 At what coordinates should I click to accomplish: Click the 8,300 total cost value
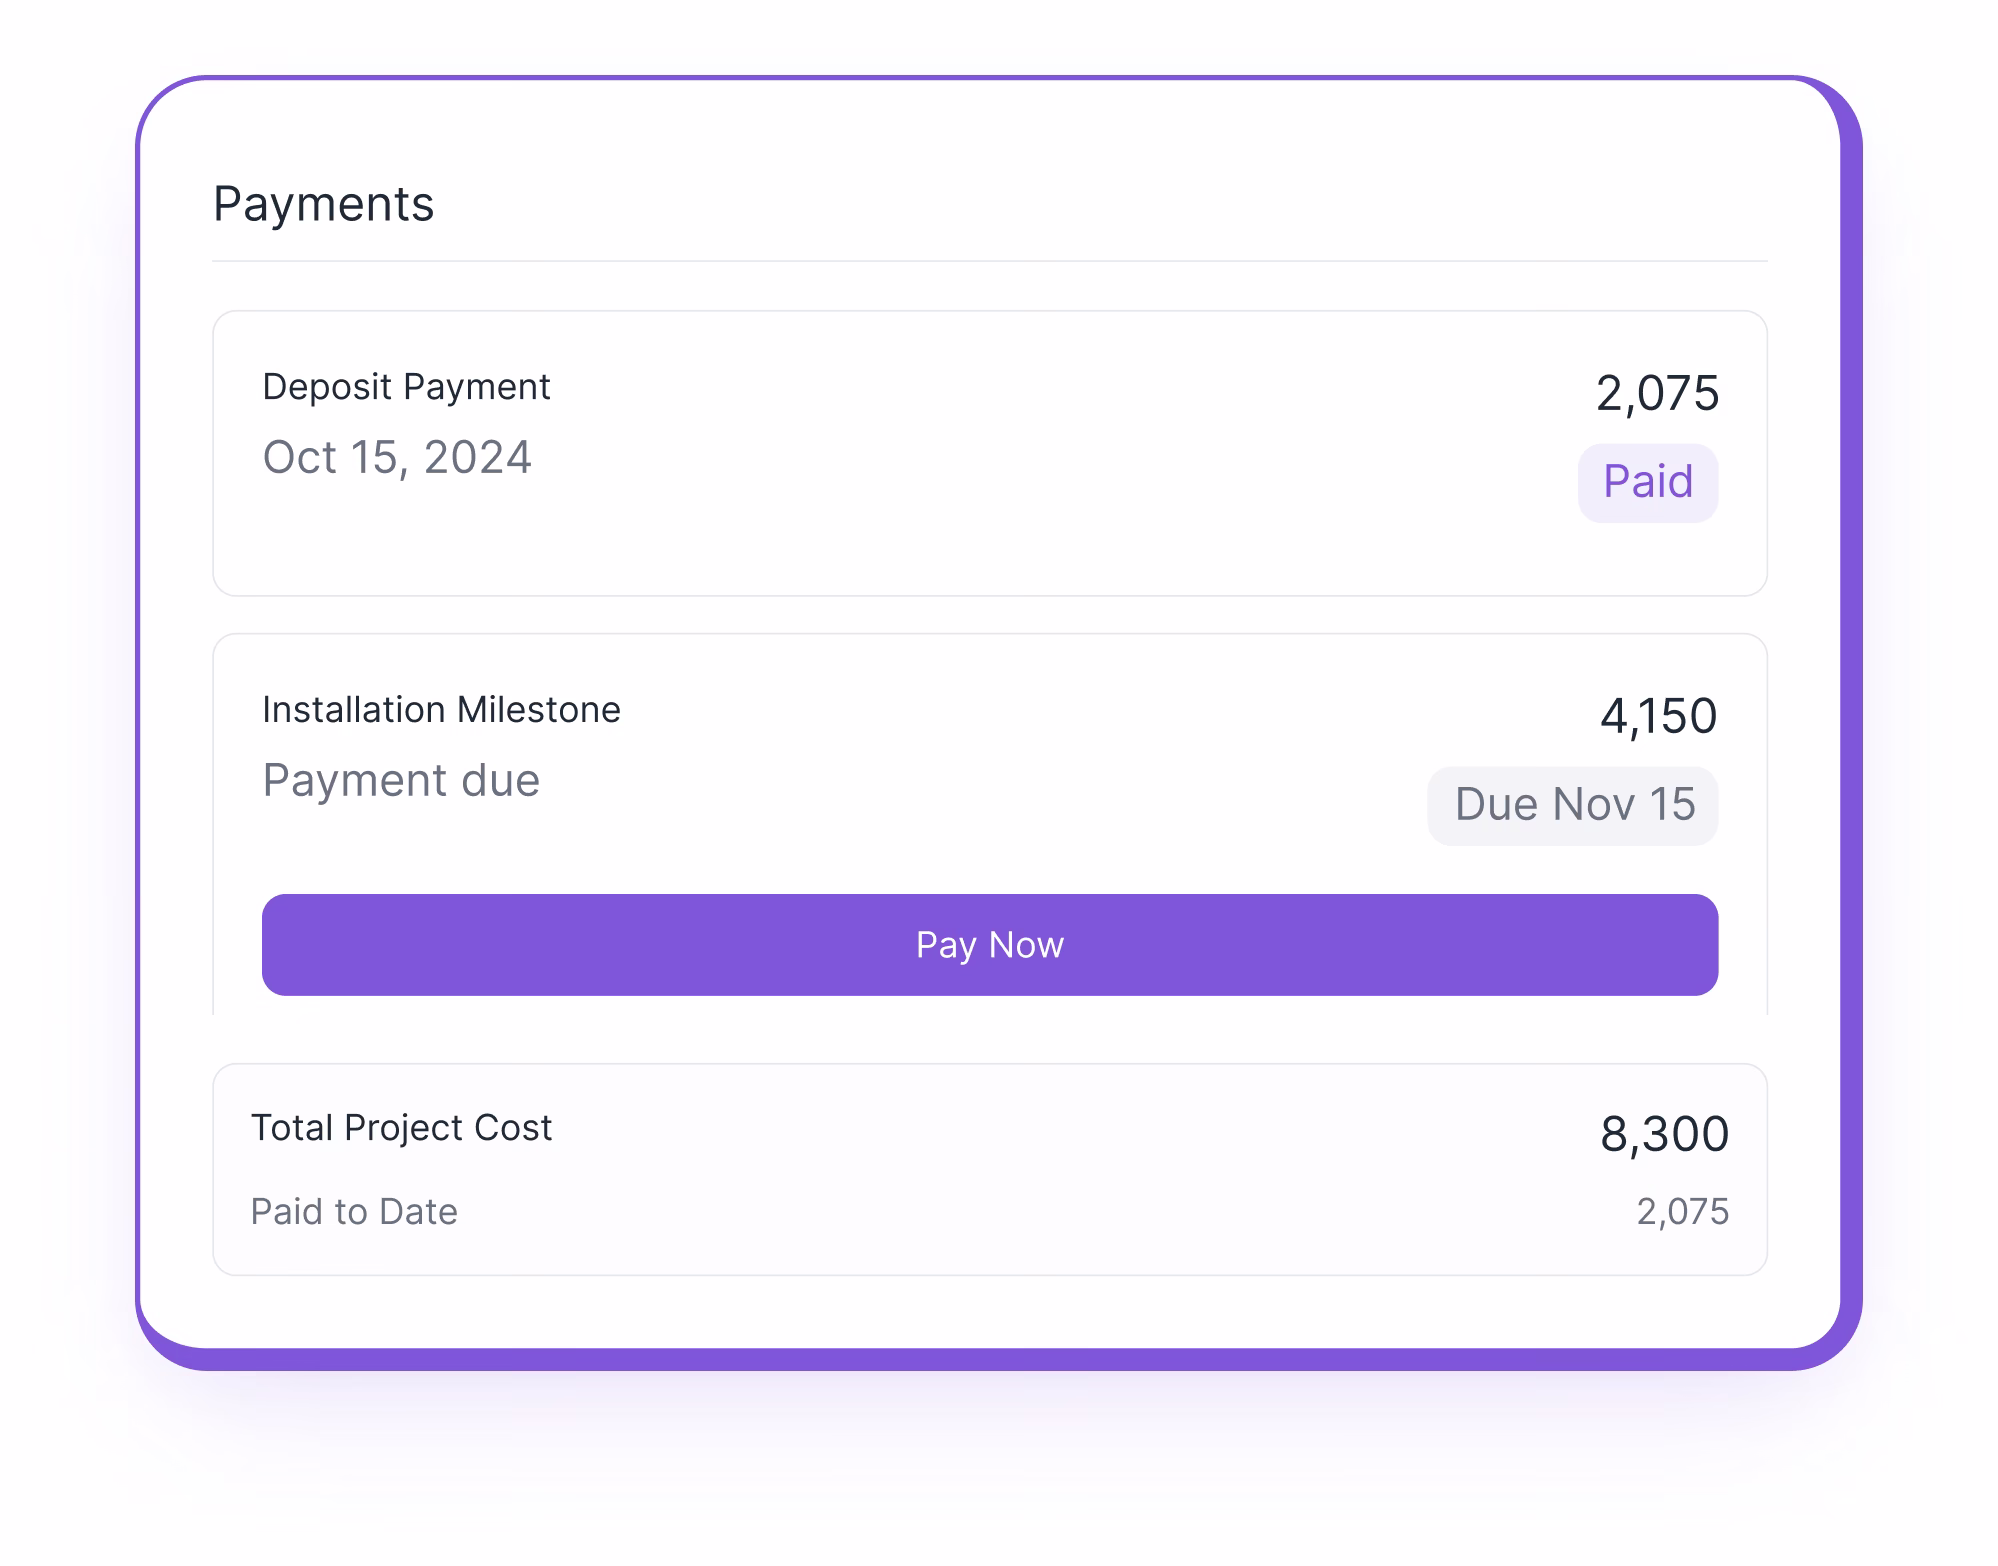[1664, 1133]
